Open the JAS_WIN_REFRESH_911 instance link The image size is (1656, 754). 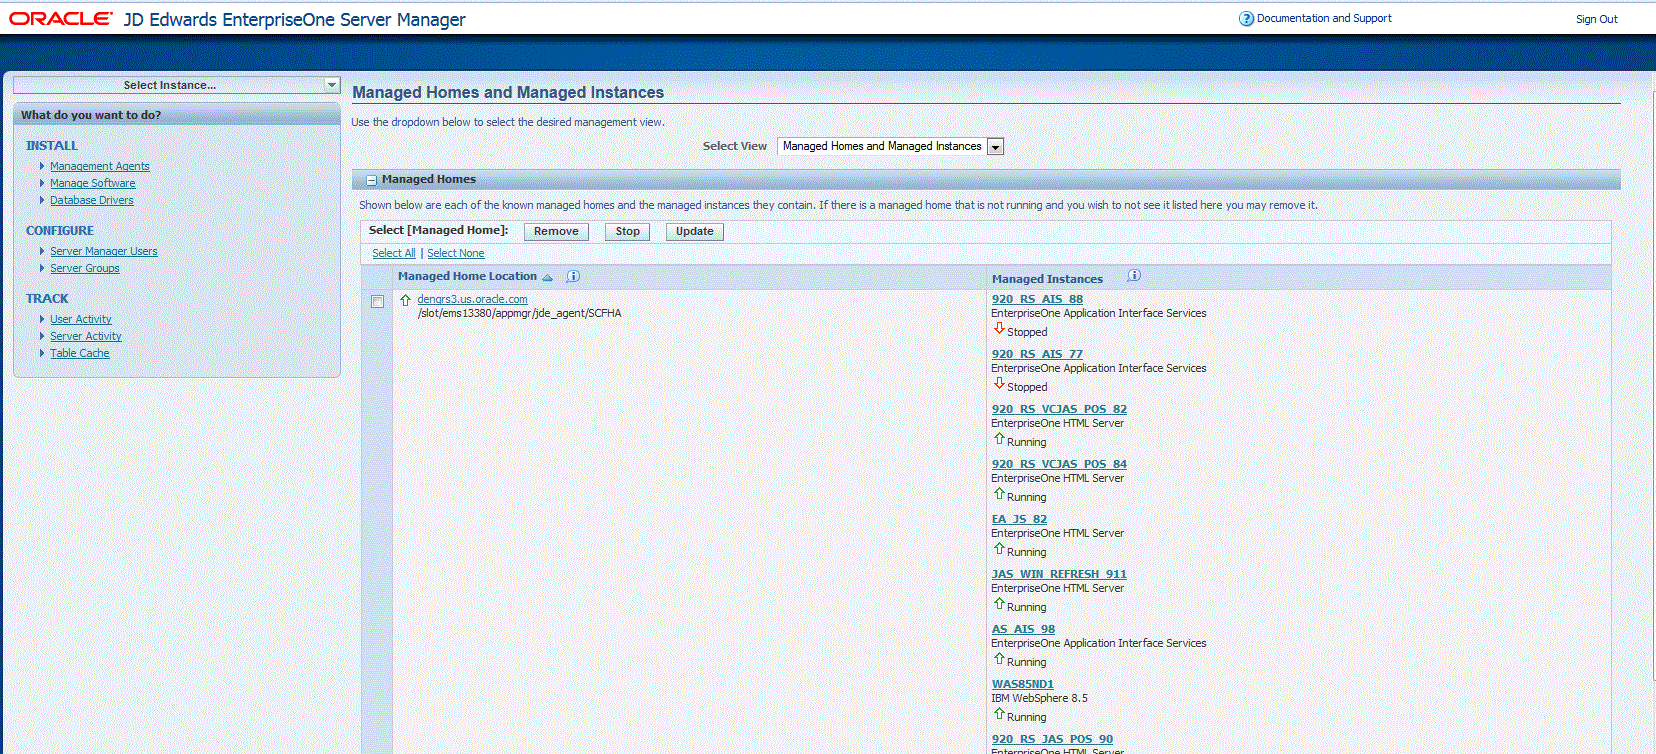[x=1059, y=574]
